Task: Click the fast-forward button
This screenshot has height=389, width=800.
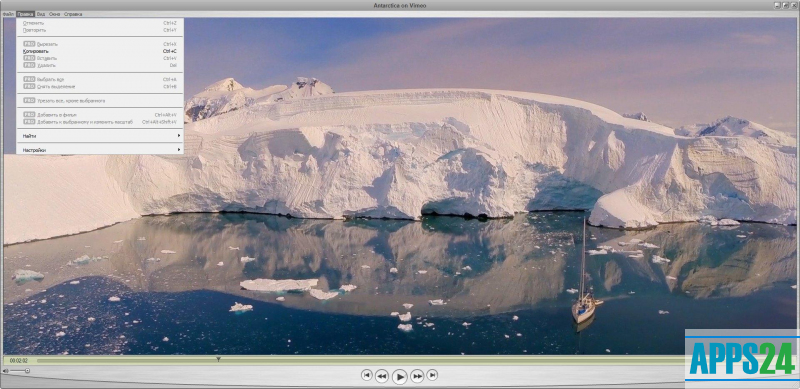Action: (x=417, y=376)
